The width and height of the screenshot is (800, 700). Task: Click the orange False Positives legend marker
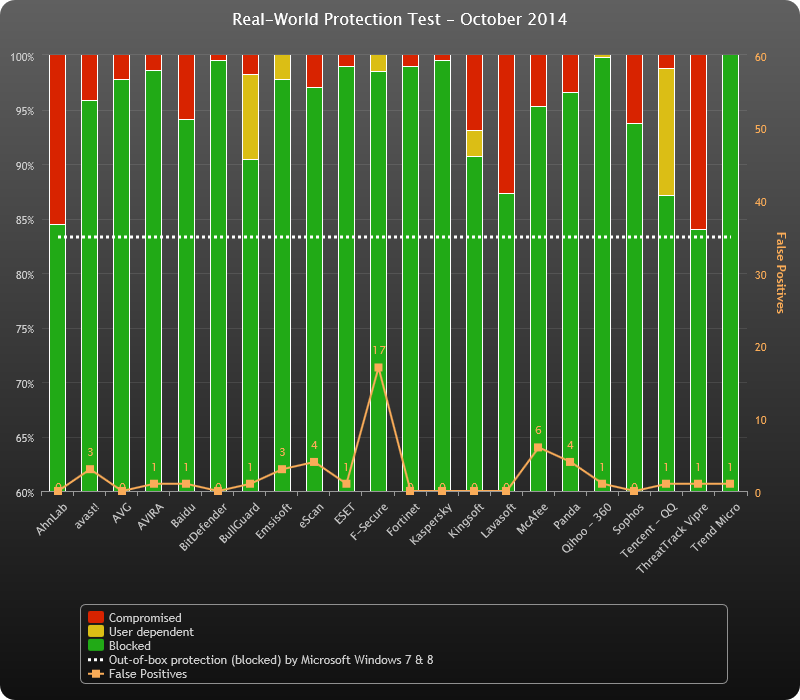pyautogui.click(x=96, y=674)
